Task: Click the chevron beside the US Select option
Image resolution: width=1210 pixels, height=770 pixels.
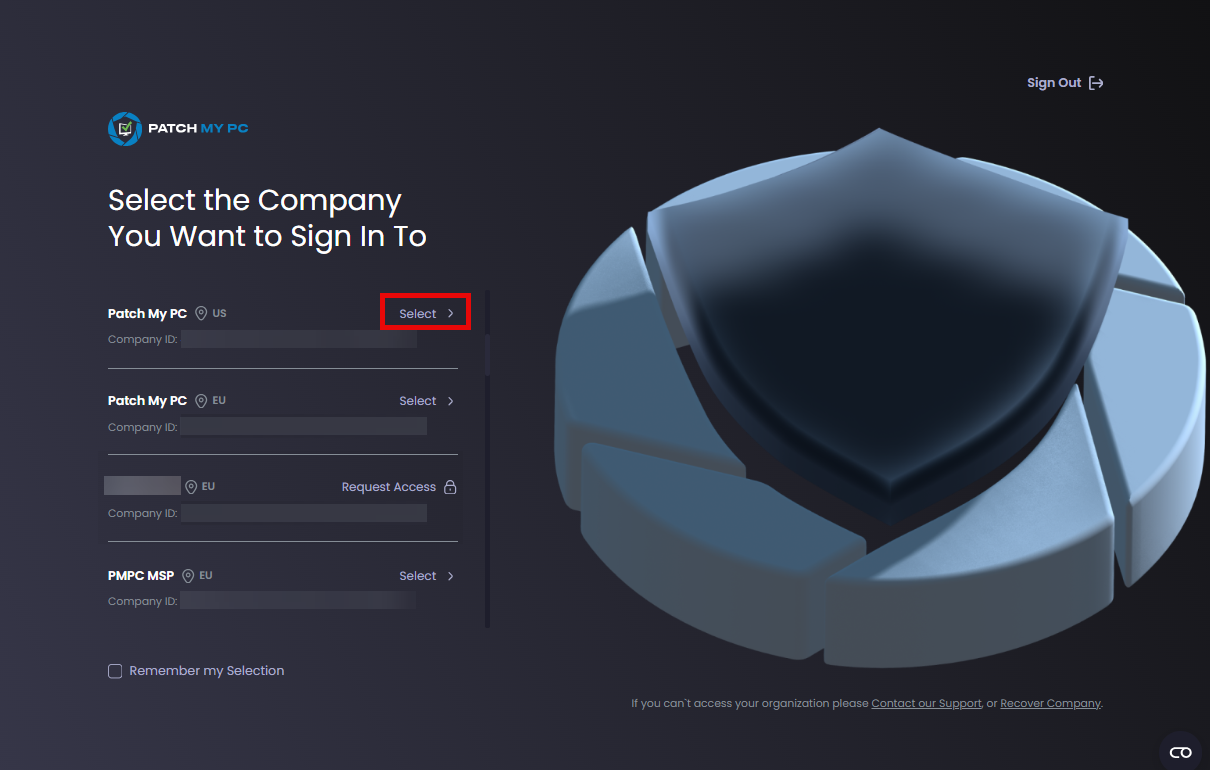Action: point(450,313)
